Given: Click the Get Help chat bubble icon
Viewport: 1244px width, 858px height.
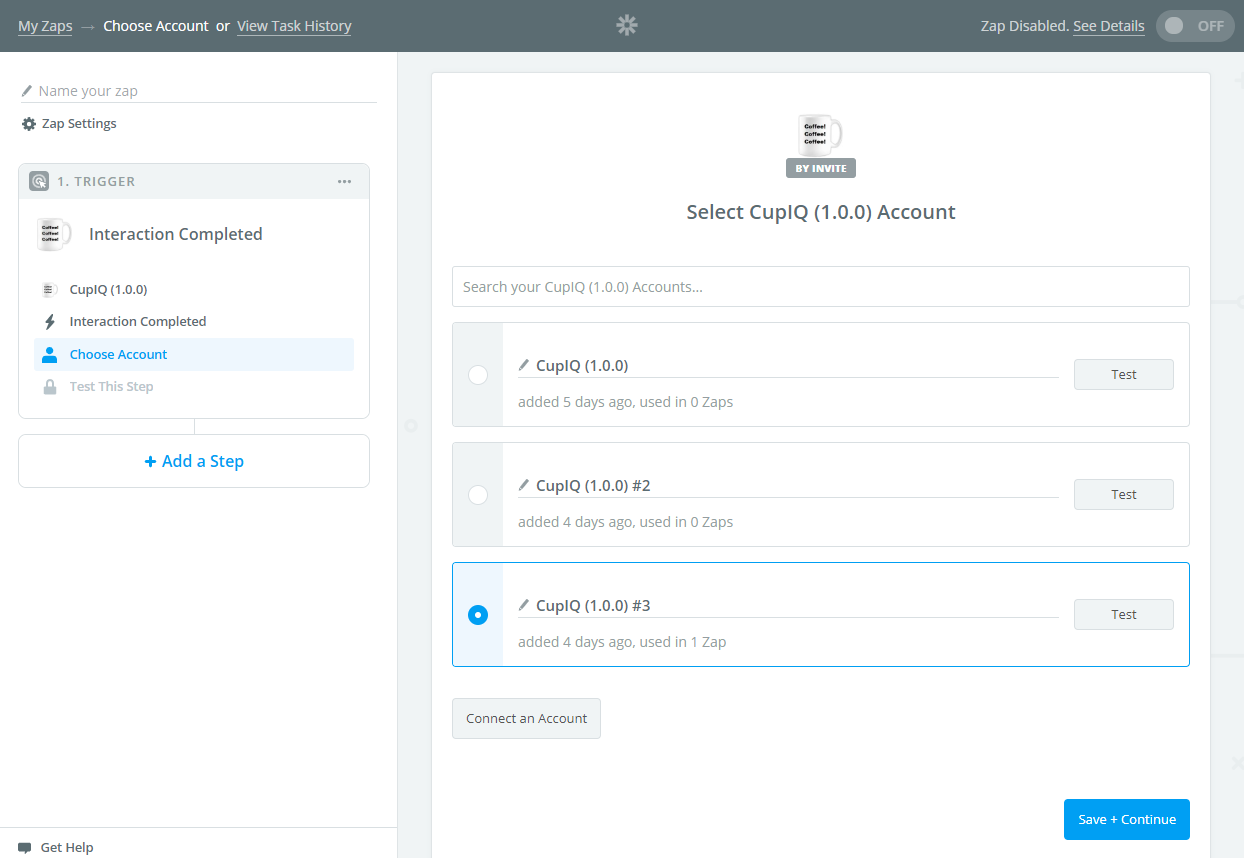Looking at the screenshot, I should tap(25, 848).
